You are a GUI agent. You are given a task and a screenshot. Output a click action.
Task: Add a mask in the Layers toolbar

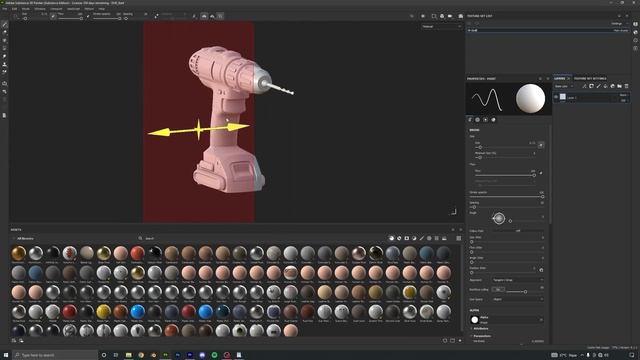[x=591, y=86]
